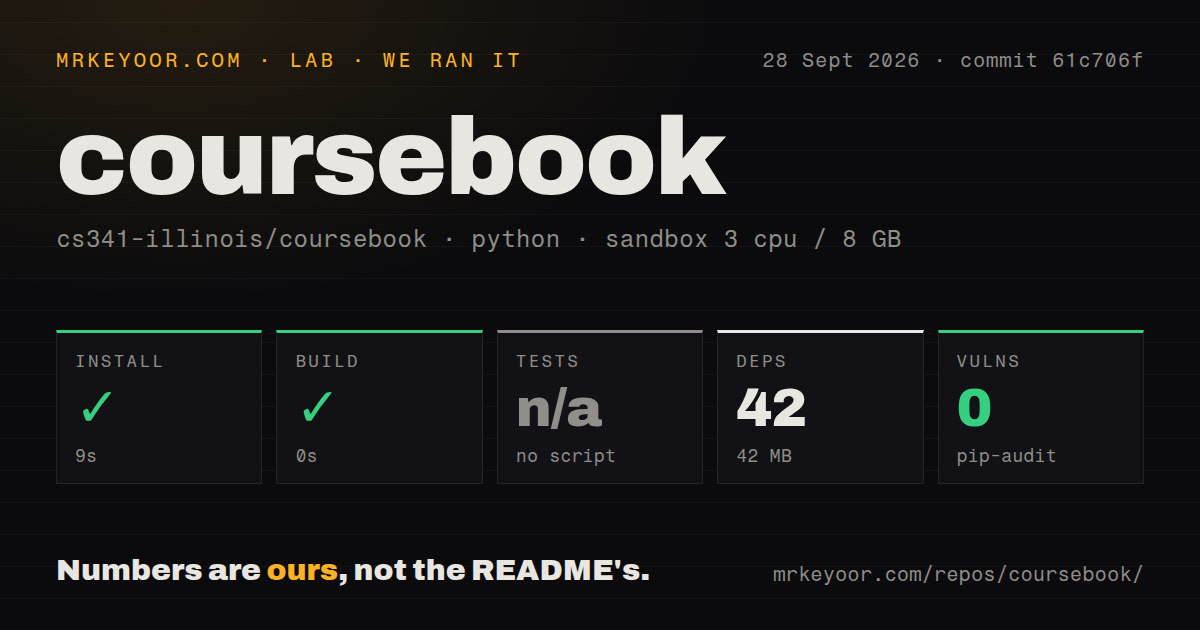The height and width of the screenshot is (630, 1200).
Task: Click the '42 MB' size text
Action: pos(764,456)
